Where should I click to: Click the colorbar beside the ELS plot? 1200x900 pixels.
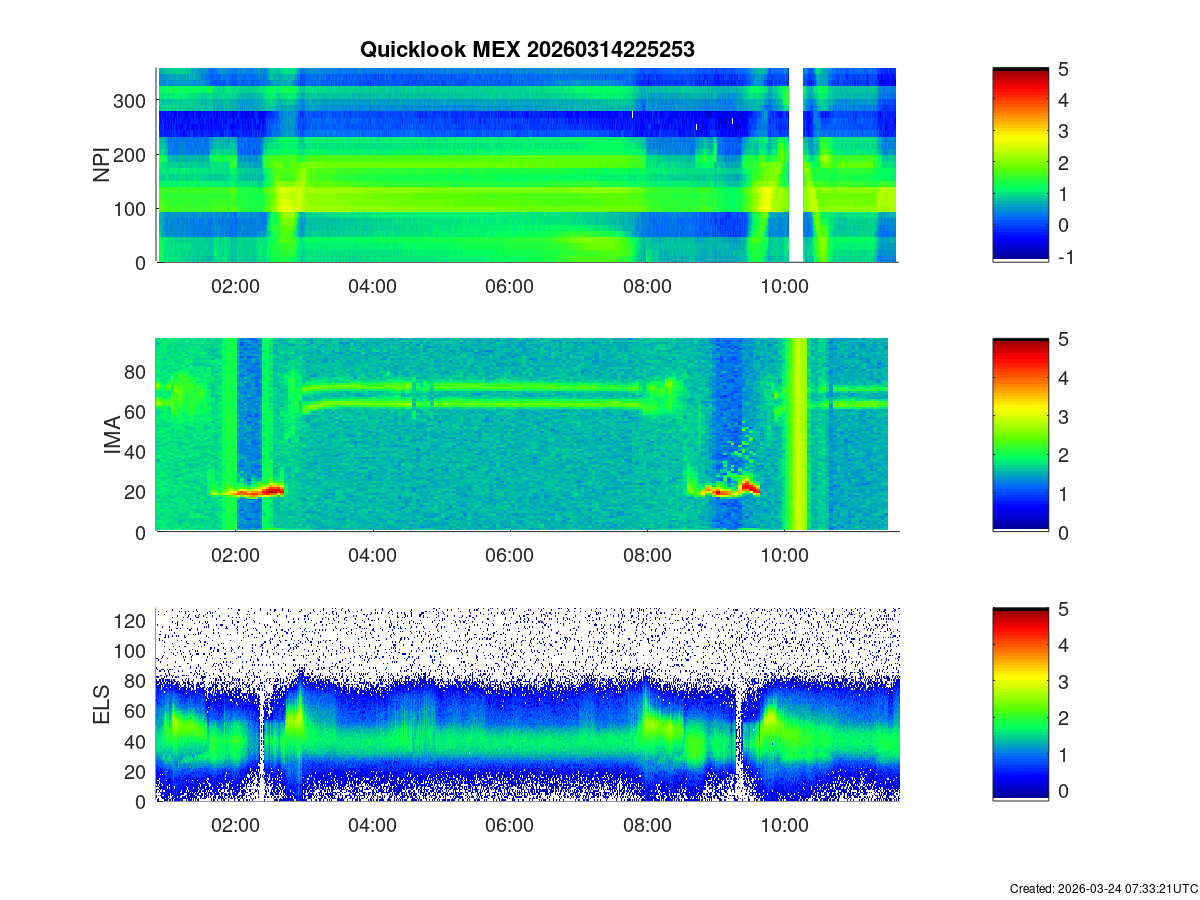(x=1020, y=705)
